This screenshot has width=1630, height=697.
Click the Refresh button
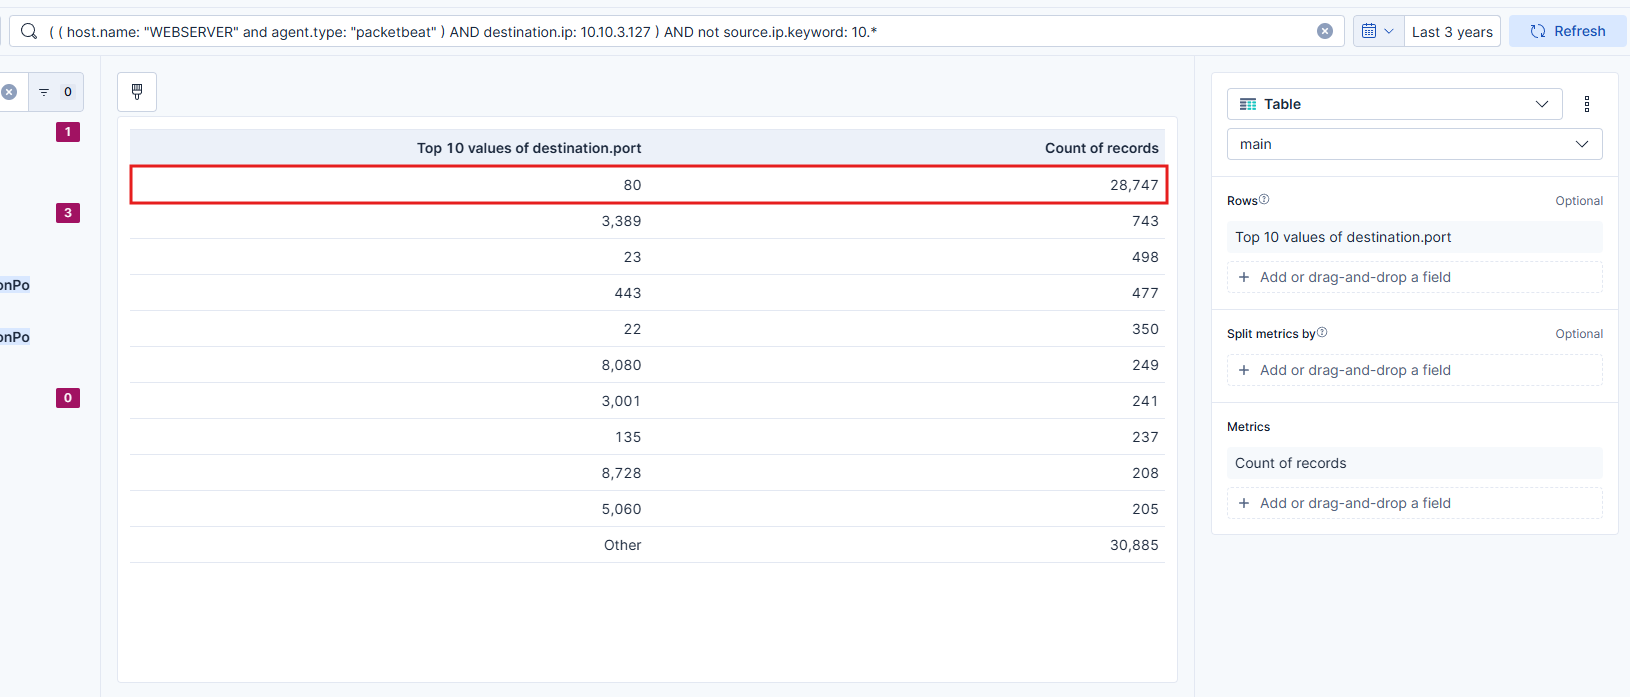click(1567, 31)
